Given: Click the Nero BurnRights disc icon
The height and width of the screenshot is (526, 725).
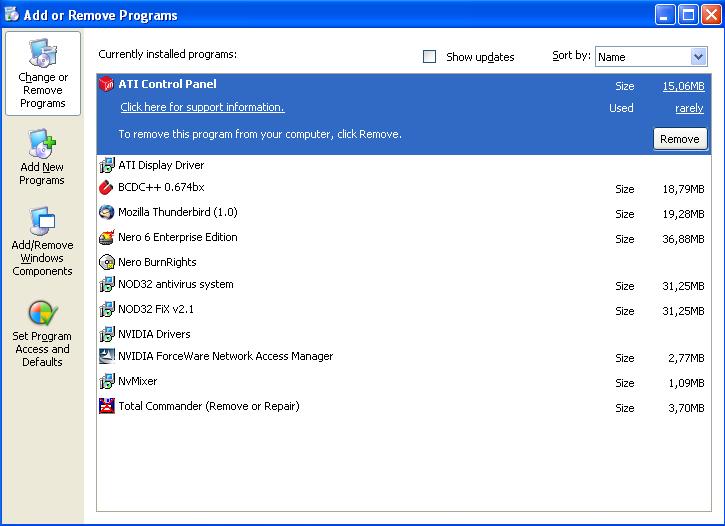Looking at the screenshot, I should [107, 262].
